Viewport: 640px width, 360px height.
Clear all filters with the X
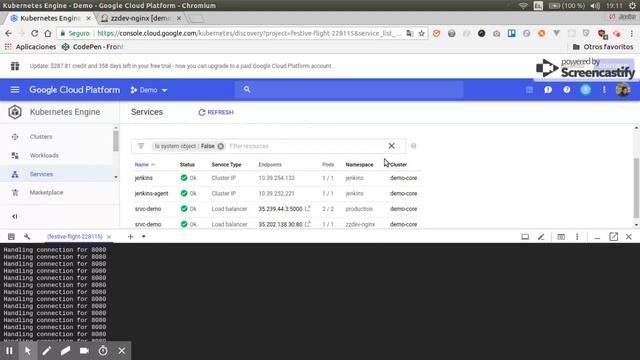[391, 146]
